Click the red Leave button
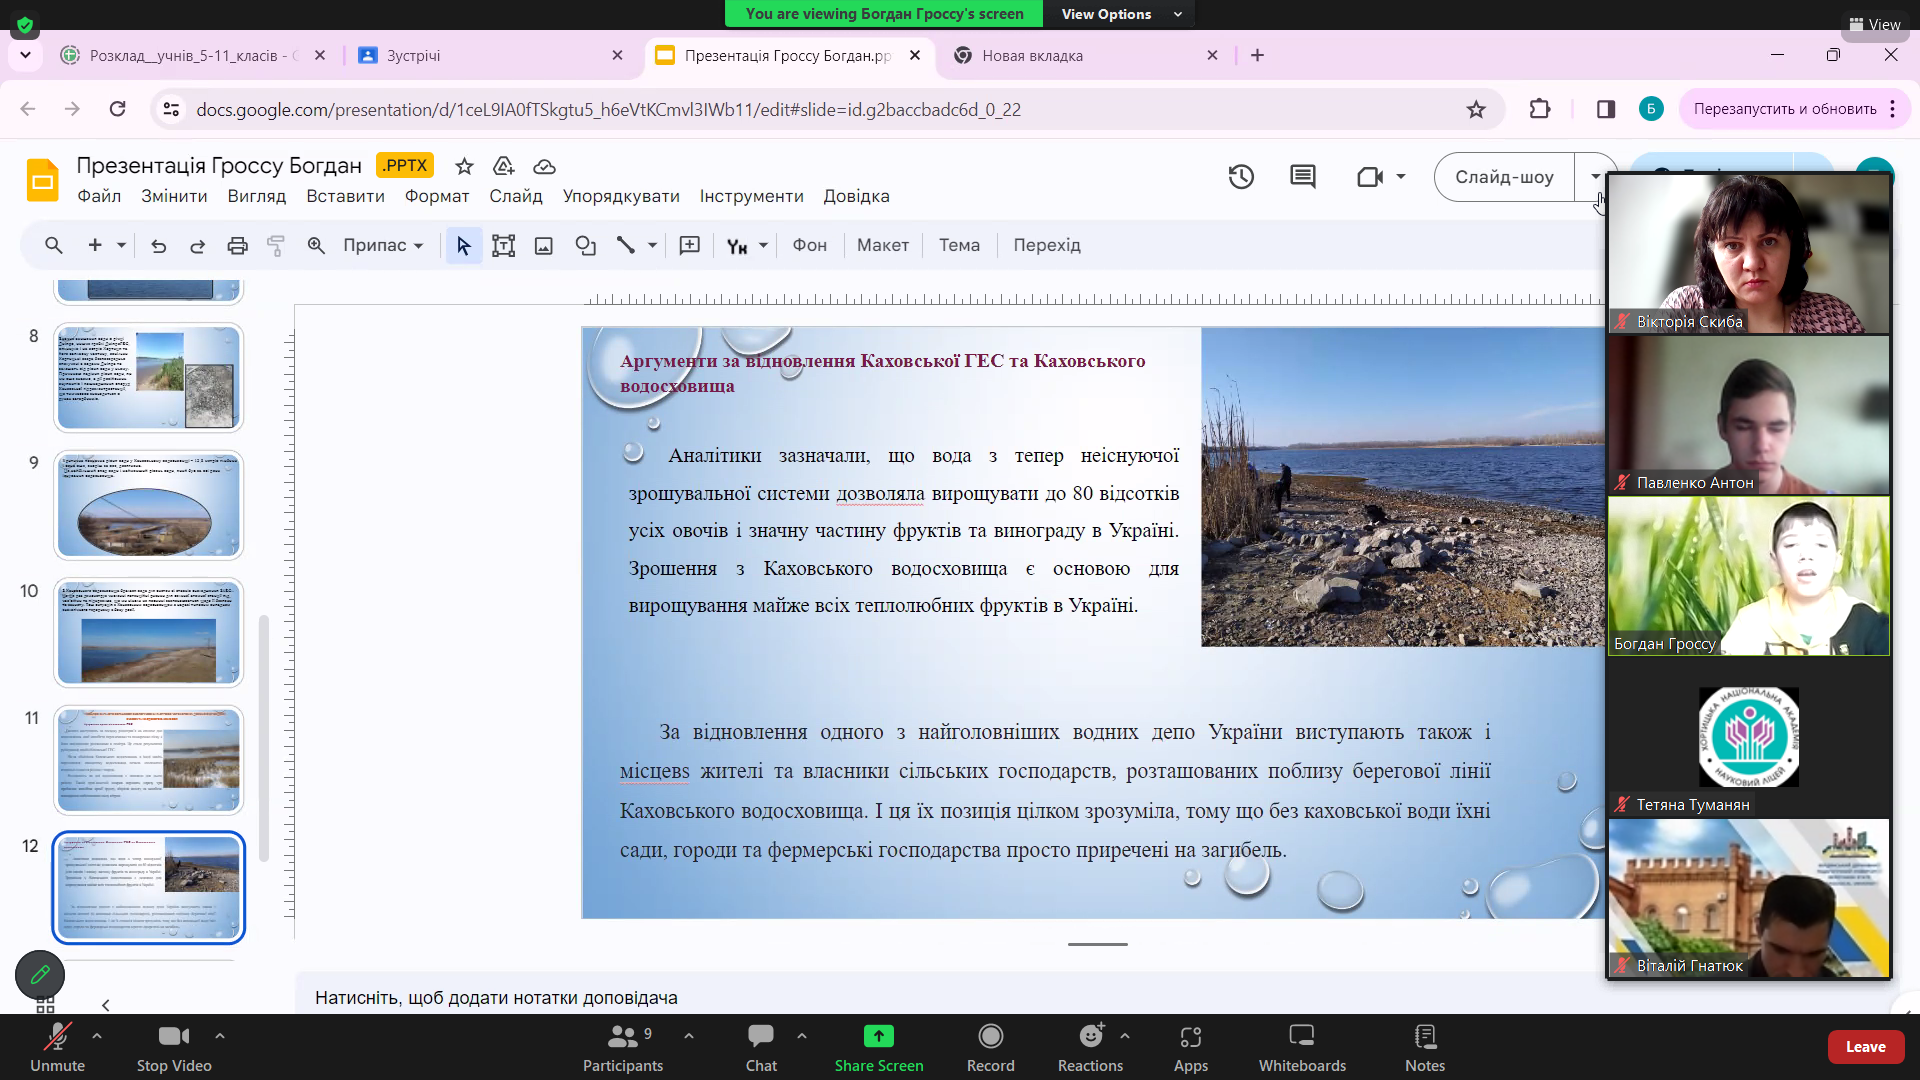1920x1080 pixels. [1866, 1046]
